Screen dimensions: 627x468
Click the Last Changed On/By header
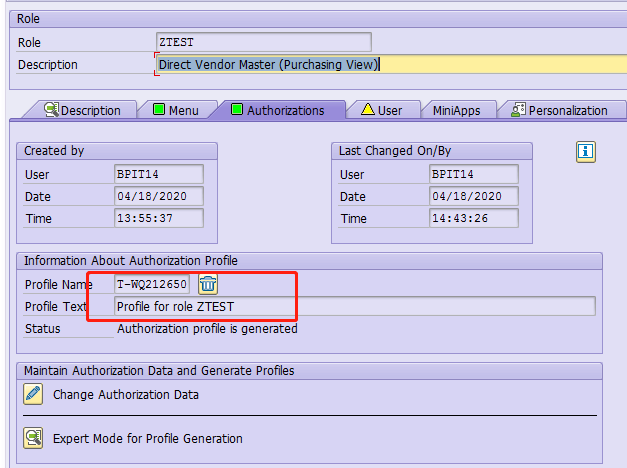432,151
